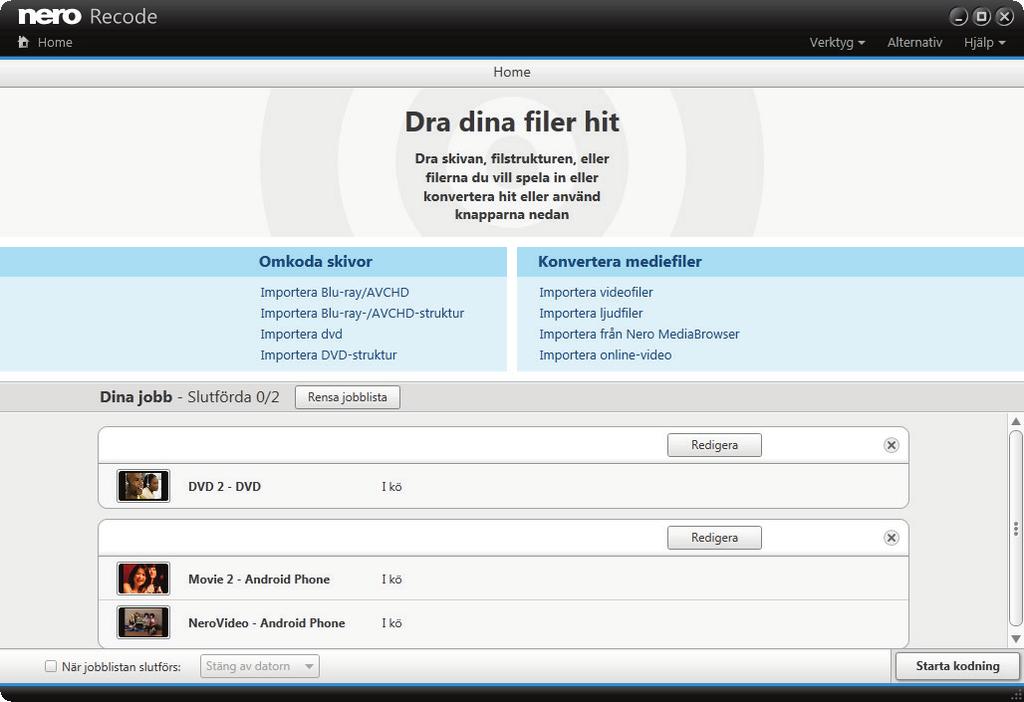Image resolution: width=1024 pixels, height=702 pixels.
Task: Open the DVD 2 - DVD thumbnail
Action: pyautogui.click(x=143, y=487)
